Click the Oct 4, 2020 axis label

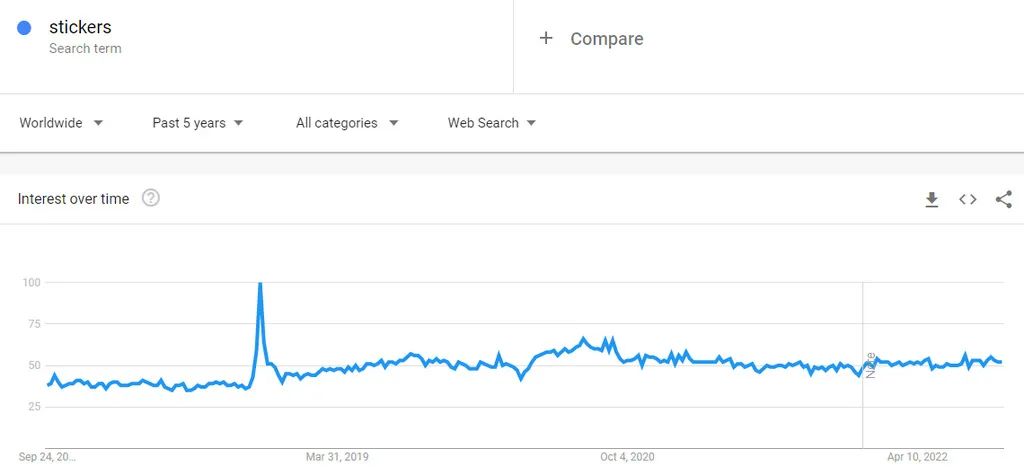coord(627,457)
